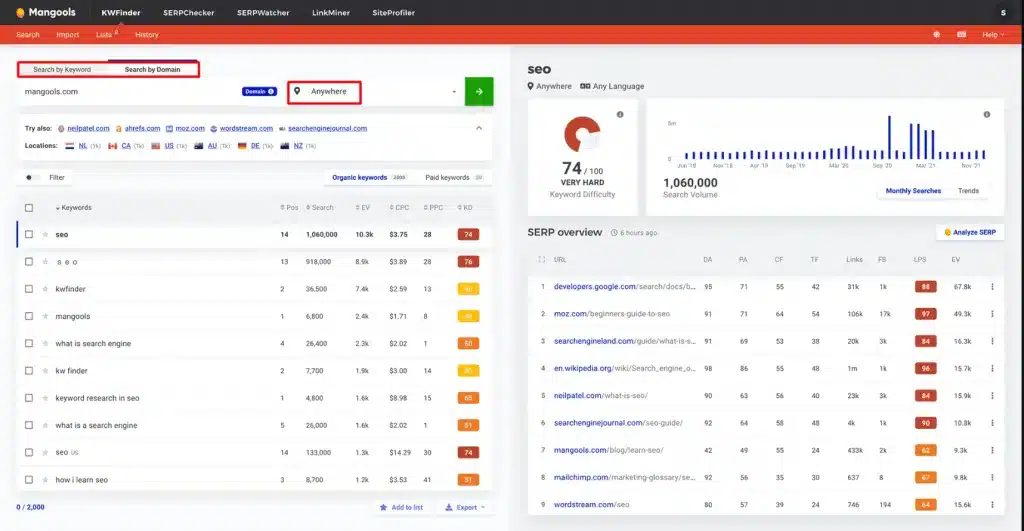Click the green search arrow button
This screenshot has height=531, width=1024.
(479, 91)
